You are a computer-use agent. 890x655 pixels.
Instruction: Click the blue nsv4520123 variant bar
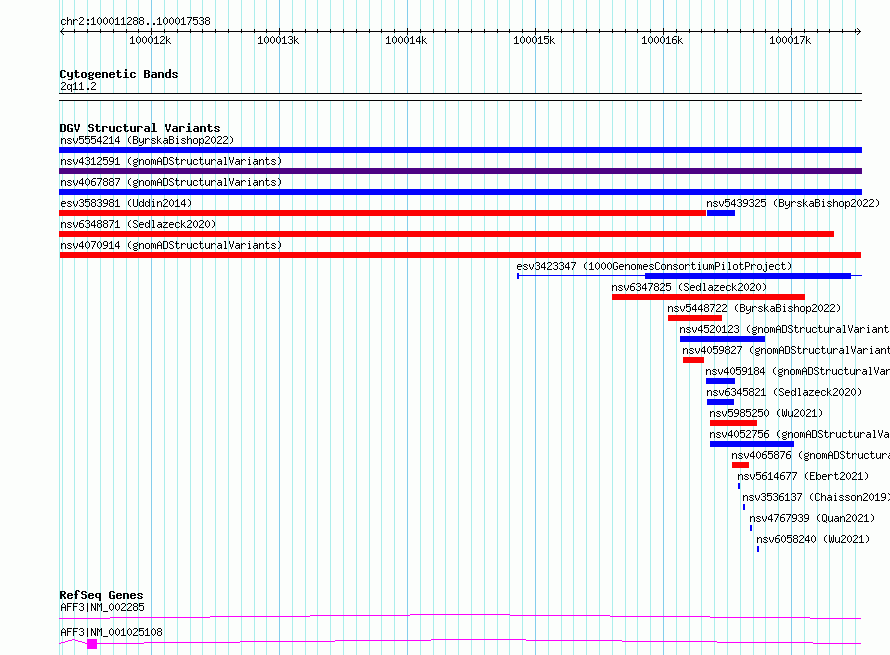[x=723, y=339]
